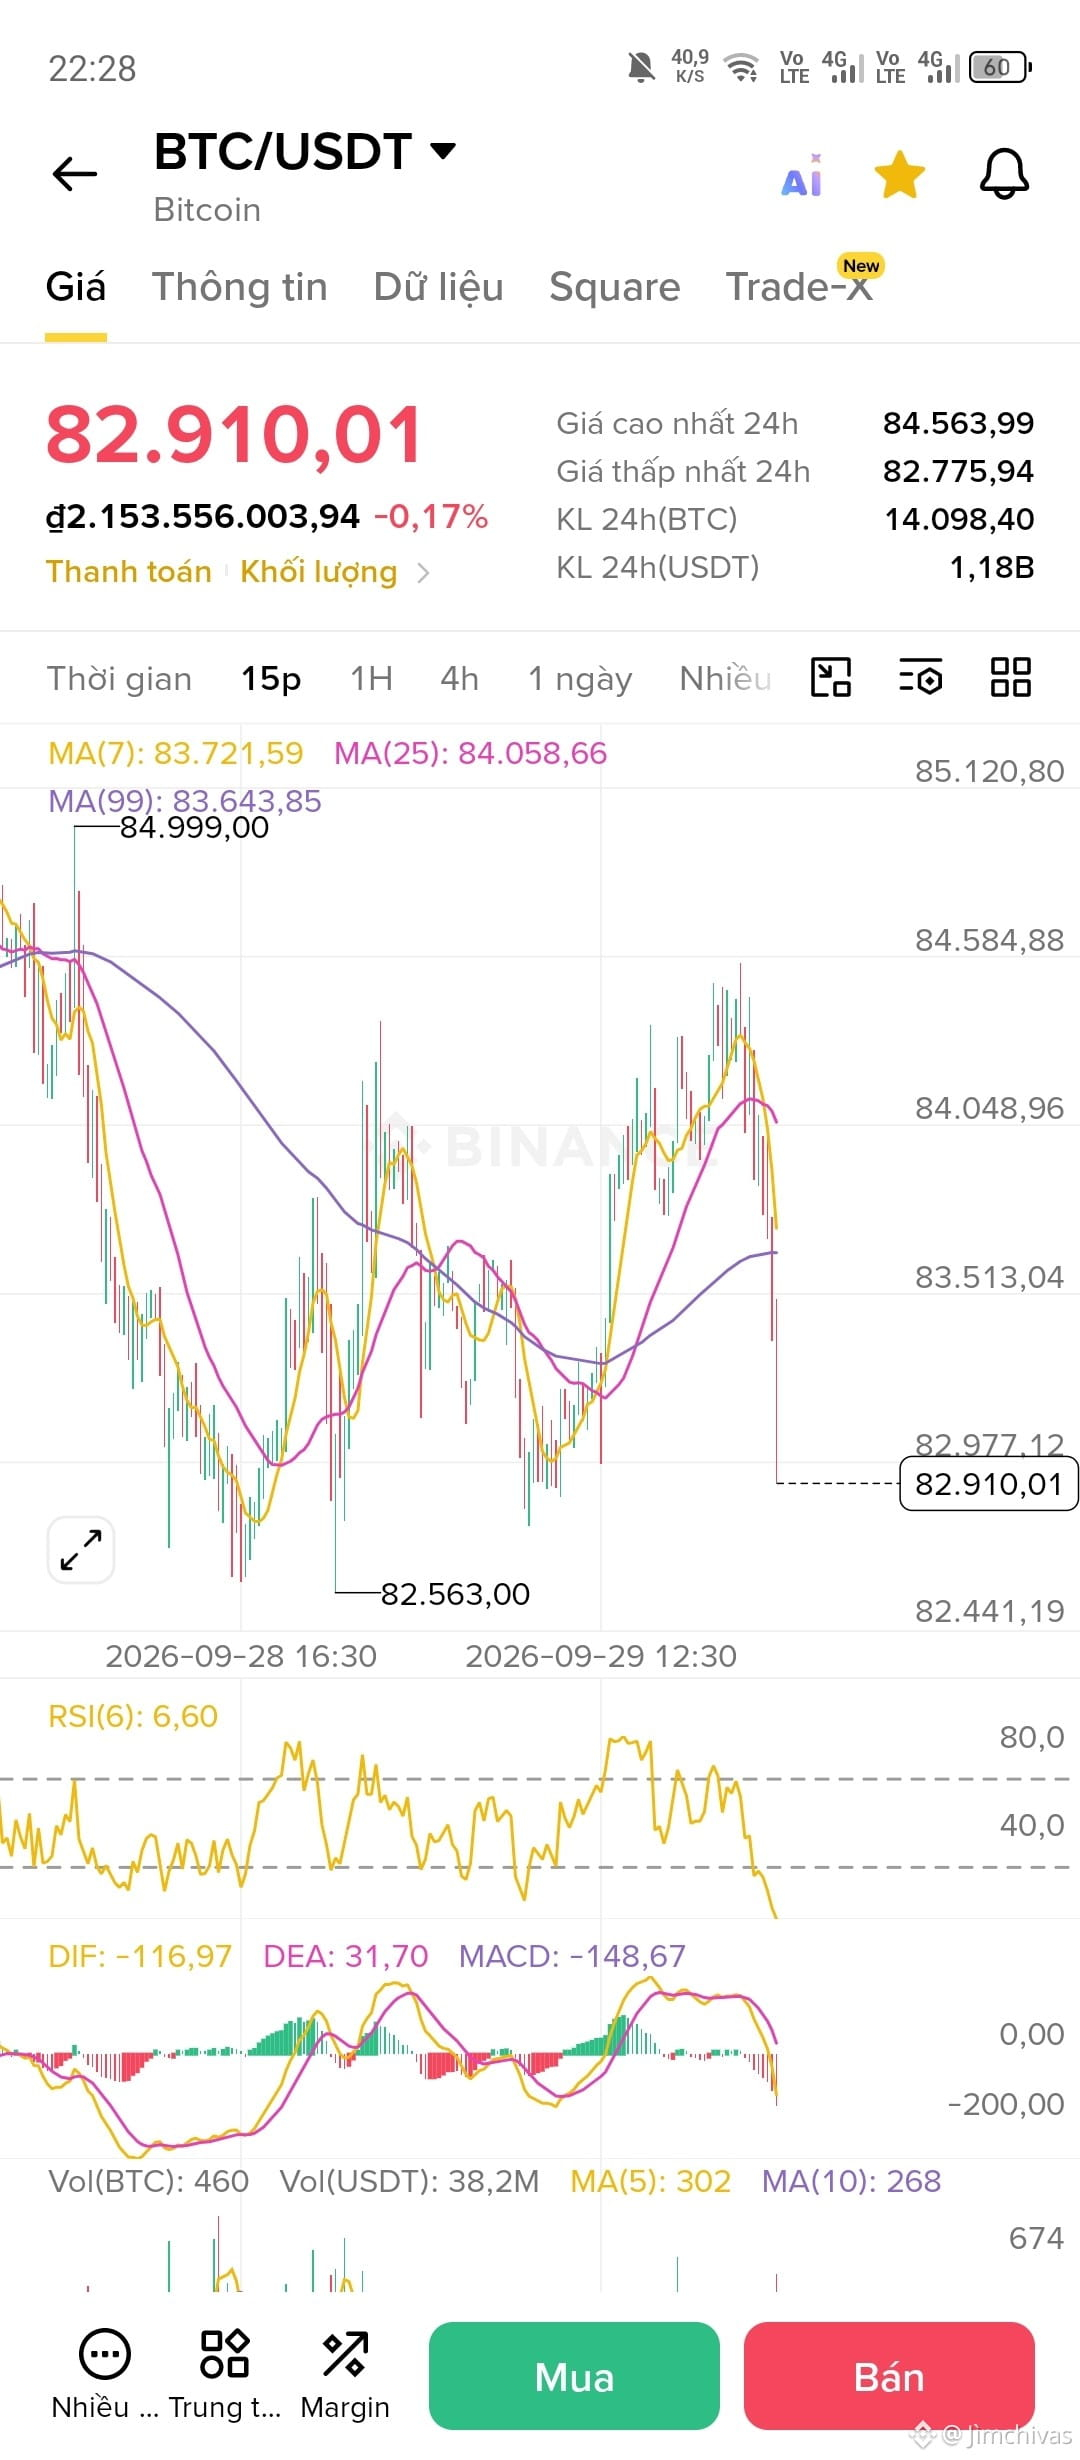Open chart indicator settings icon

(920, 677)
